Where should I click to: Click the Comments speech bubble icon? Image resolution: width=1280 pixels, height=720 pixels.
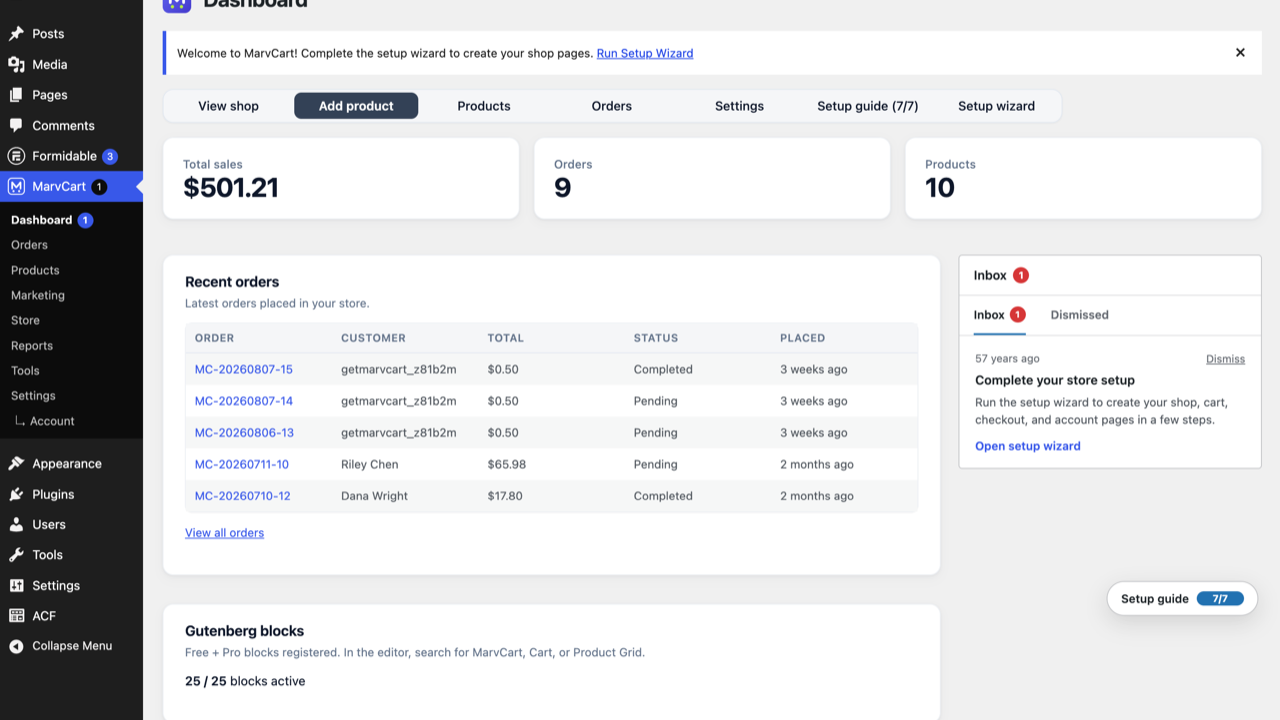[16, 126]
